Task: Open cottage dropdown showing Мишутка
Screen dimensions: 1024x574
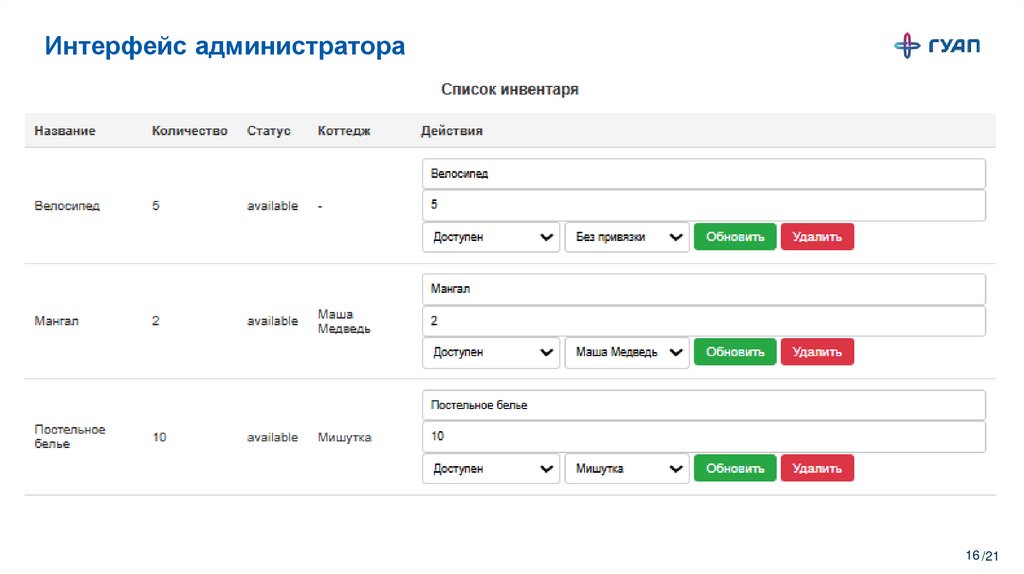Action: coord(627,469)
